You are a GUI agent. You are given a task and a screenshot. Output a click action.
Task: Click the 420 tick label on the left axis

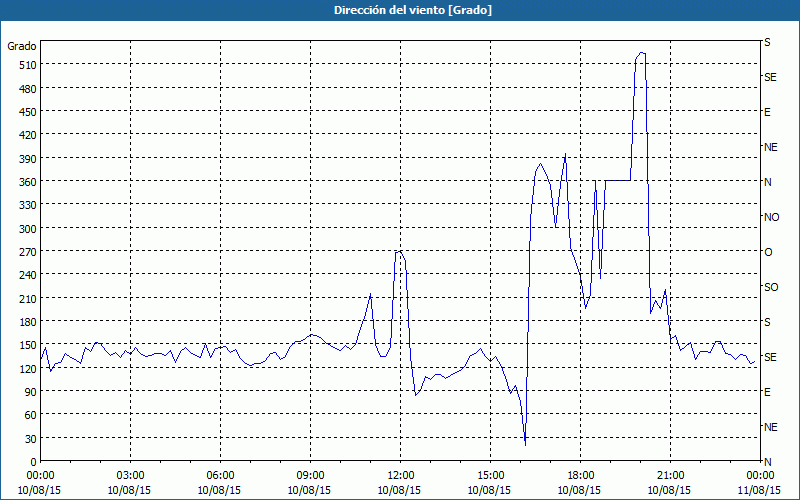click(x=28, y=135)
